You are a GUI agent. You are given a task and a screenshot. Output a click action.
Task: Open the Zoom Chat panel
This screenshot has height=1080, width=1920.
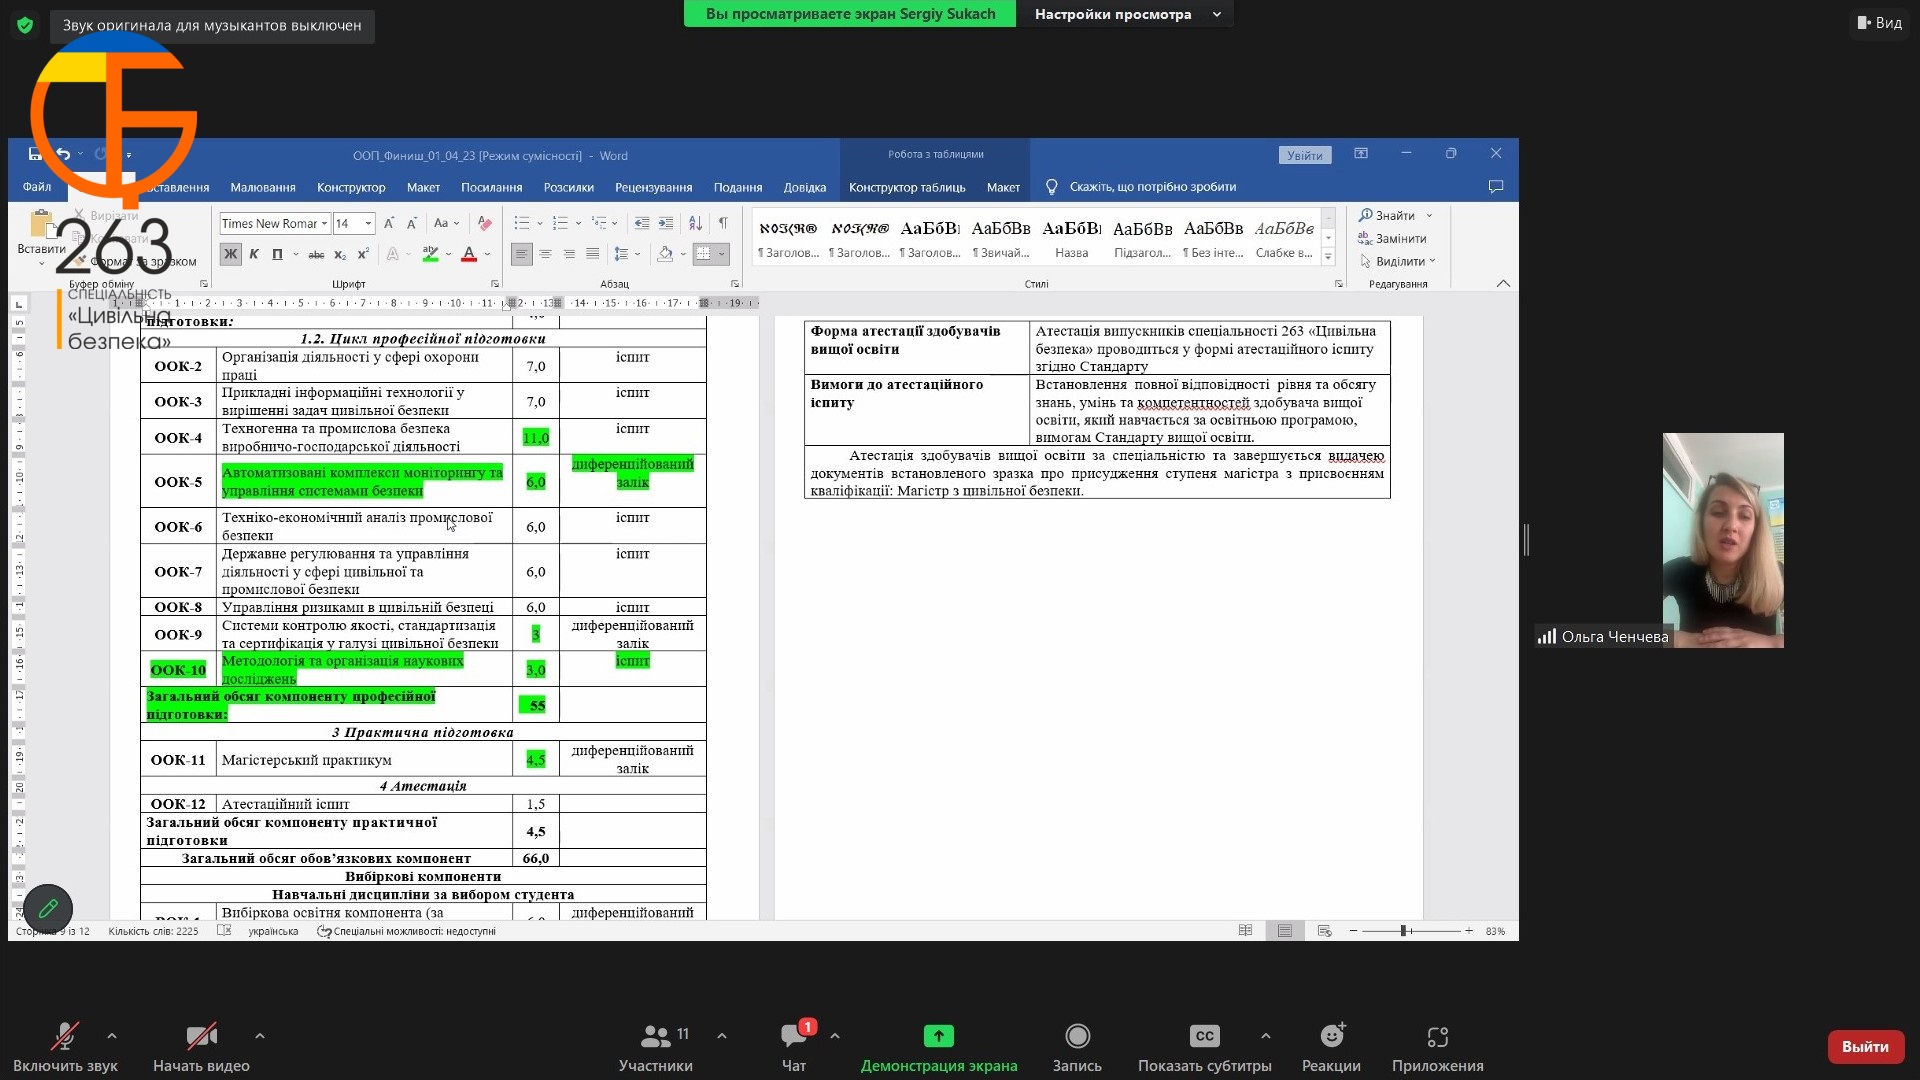pyautogui.click(x=794, y=1047)
